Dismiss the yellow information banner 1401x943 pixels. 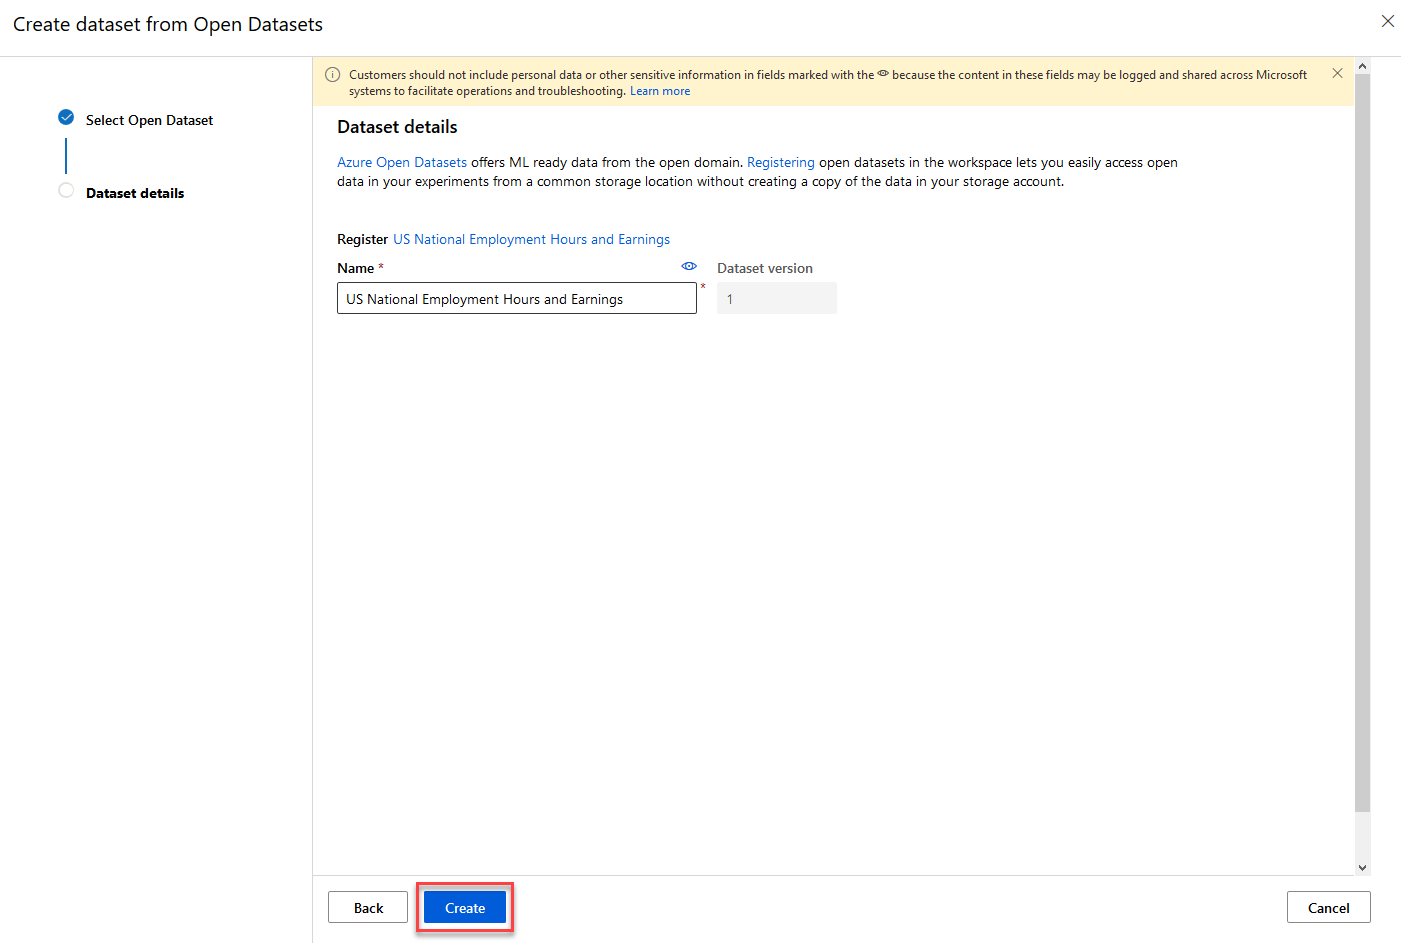(1337, 73)
